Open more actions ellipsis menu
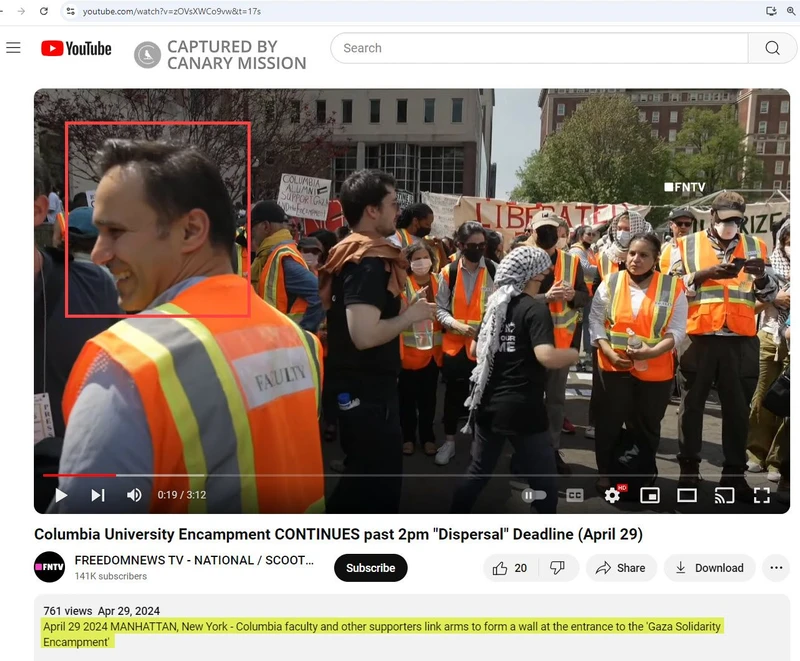800x661 pixels. click(776, 568)
